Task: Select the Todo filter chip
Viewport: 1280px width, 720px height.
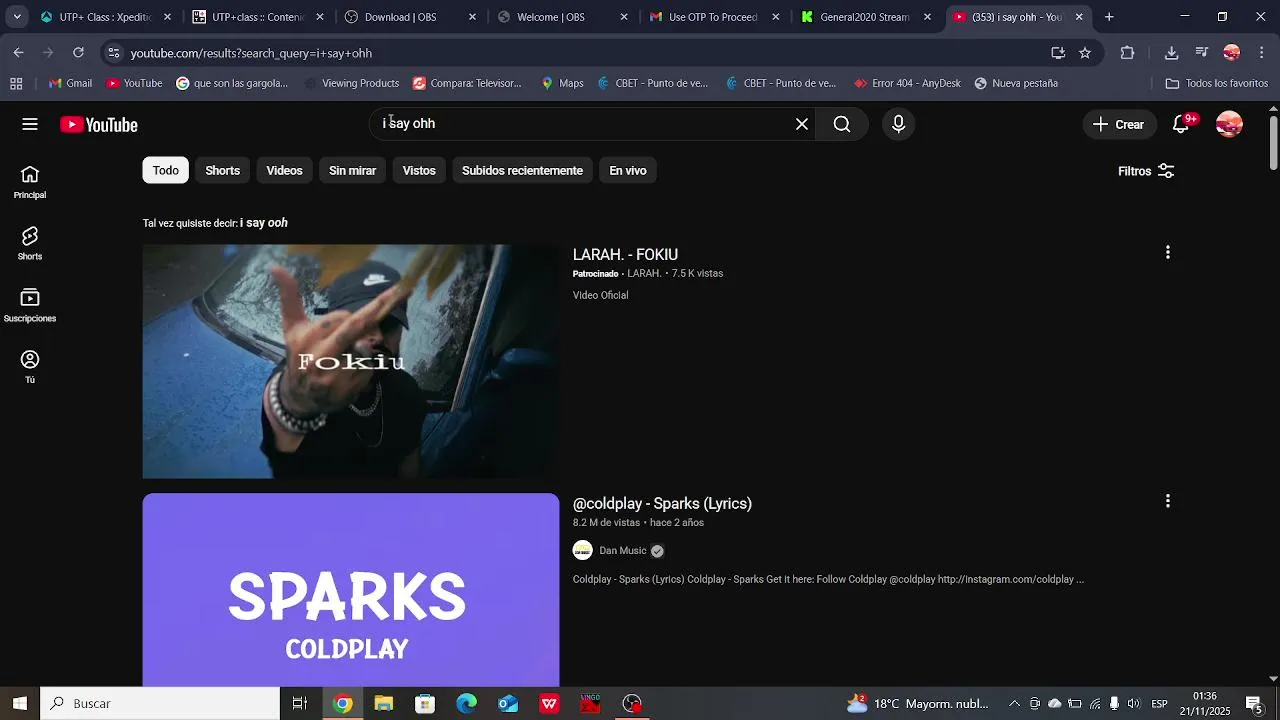Action: tap(166, 171)
